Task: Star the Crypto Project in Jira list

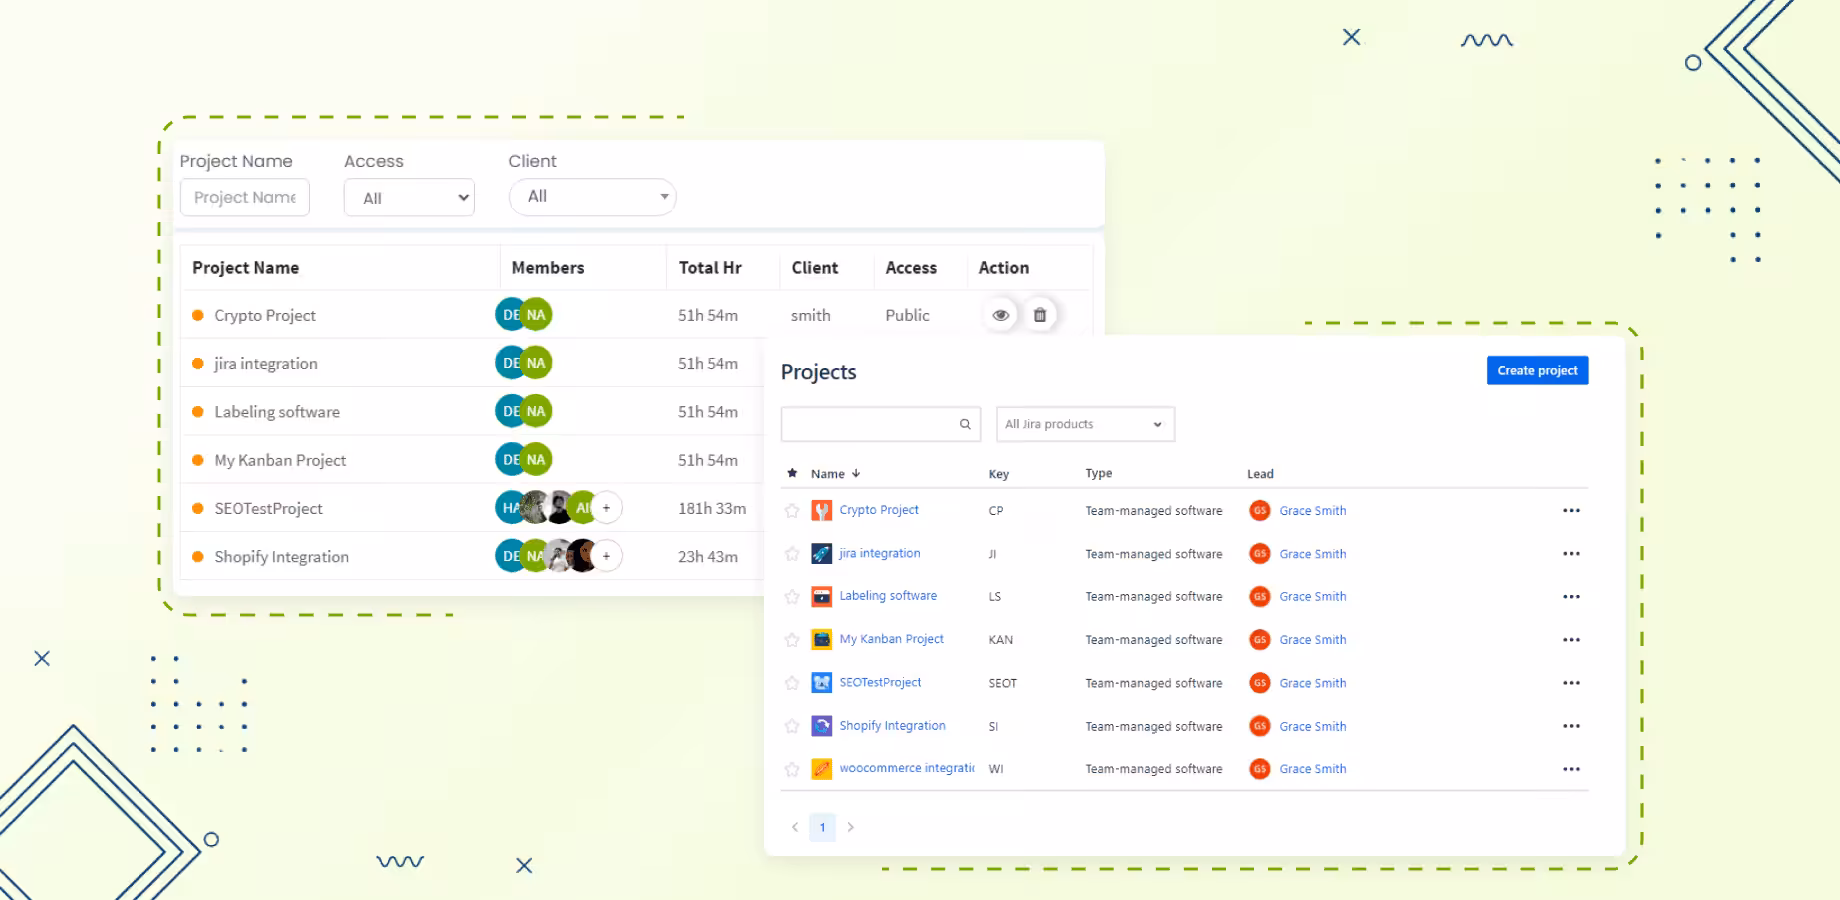Action: point(792,511)
